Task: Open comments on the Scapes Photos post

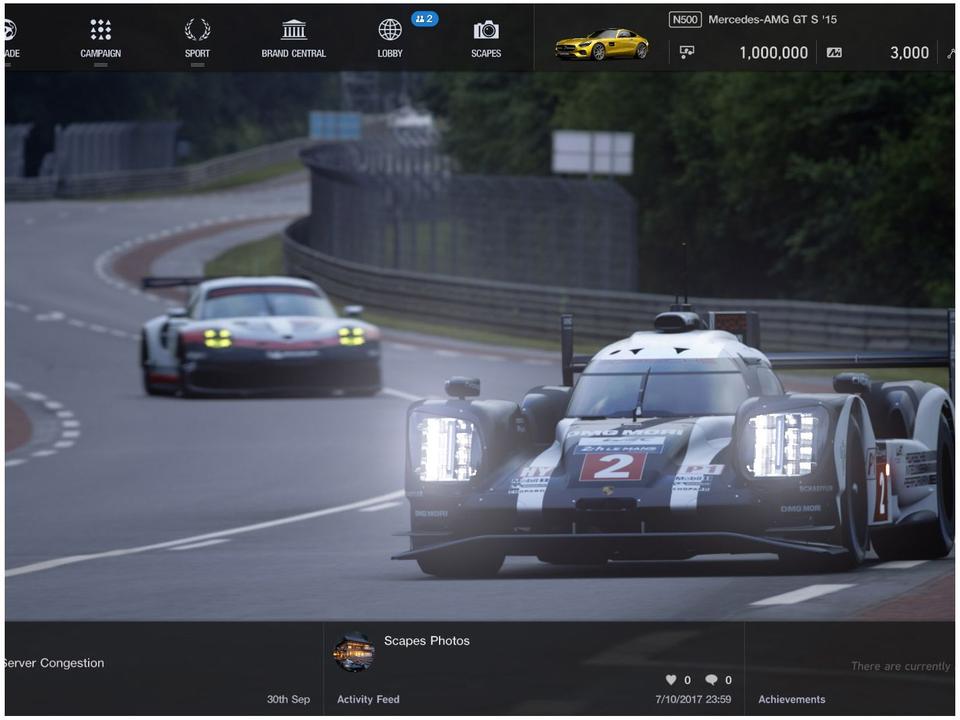Action: point(712,679)
